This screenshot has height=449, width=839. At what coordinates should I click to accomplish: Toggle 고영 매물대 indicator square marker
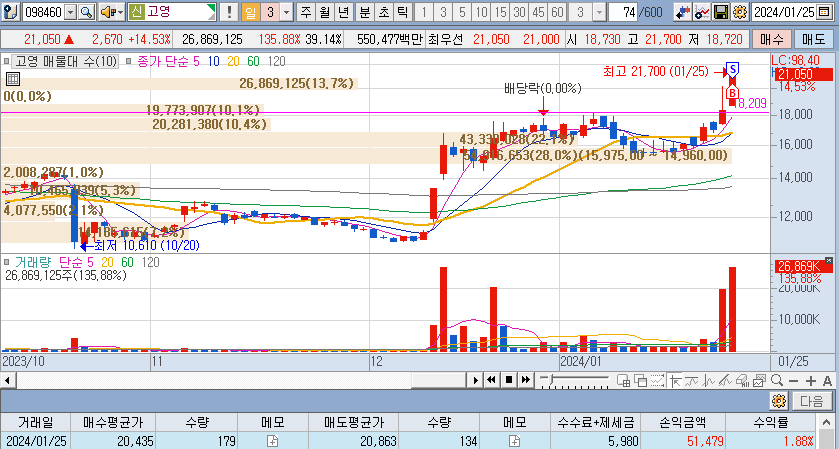coord(6,62)
